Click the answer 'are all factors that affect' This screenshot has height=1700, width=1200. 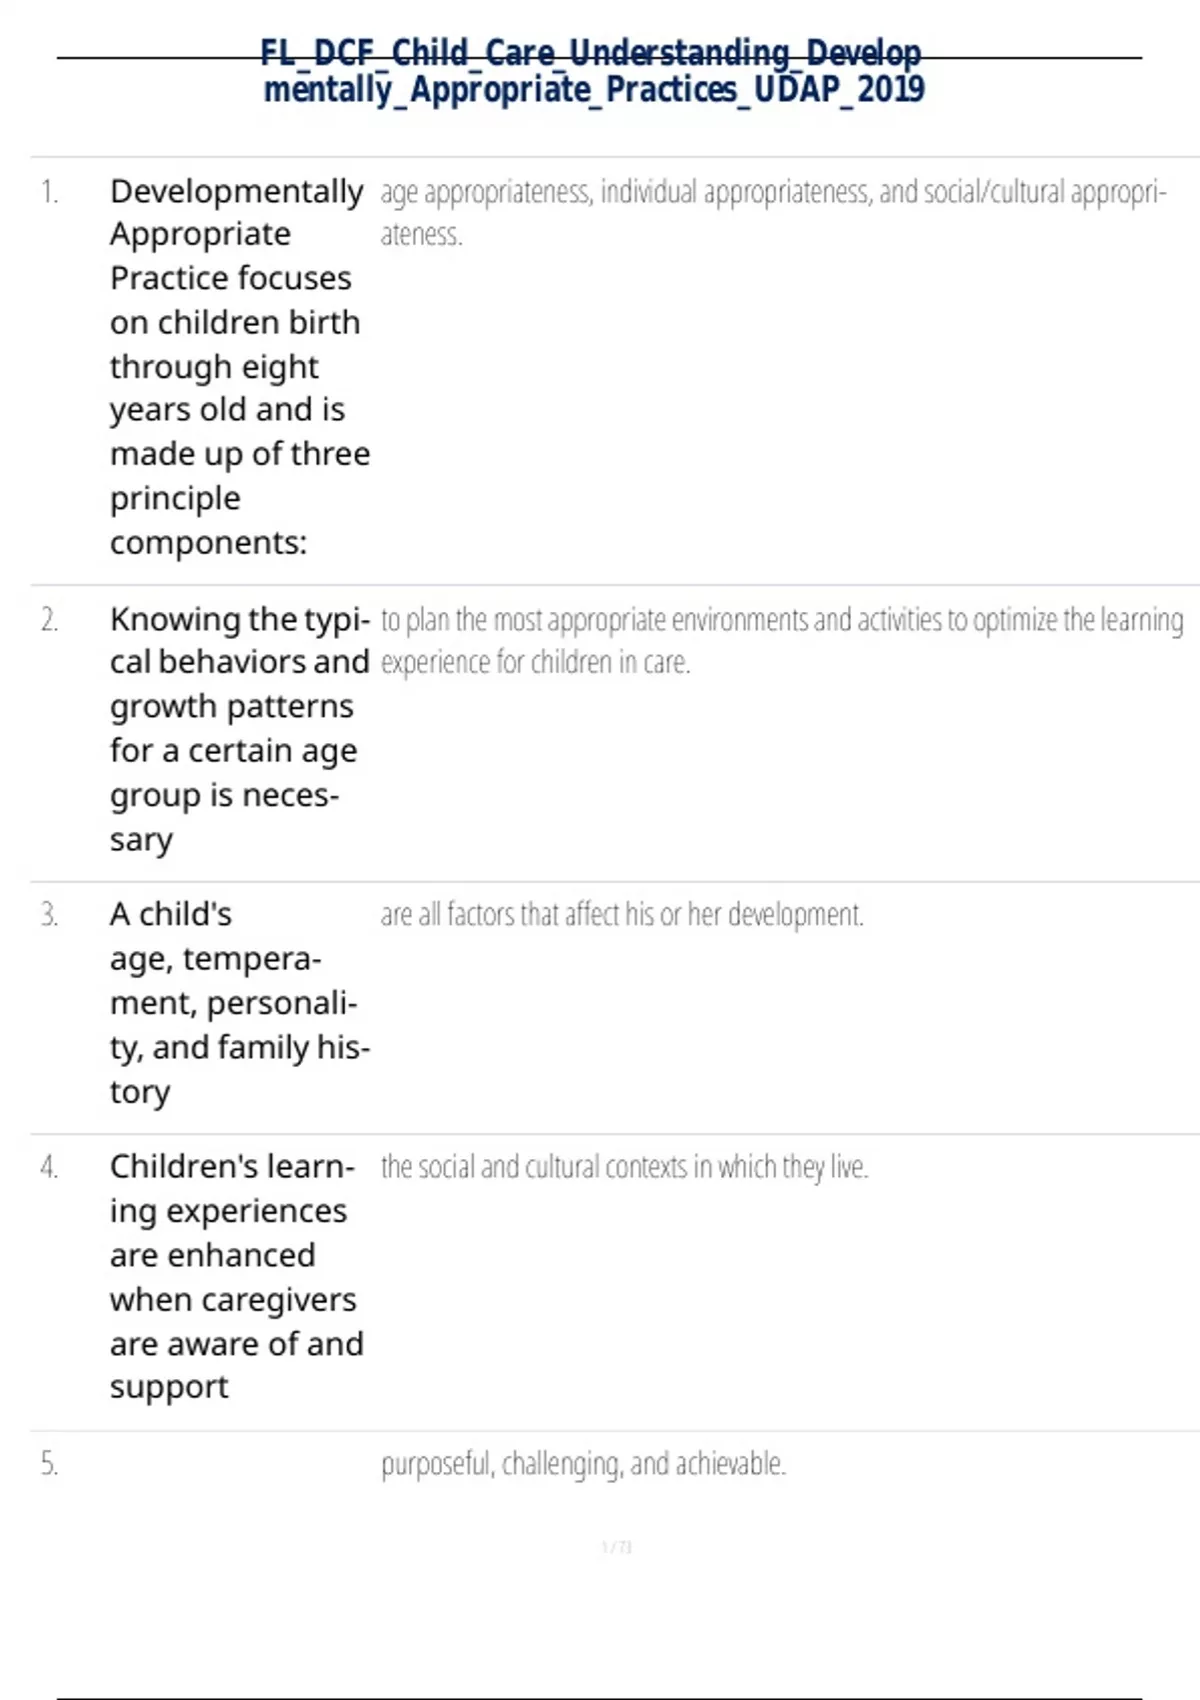click(x=621, y=915)
